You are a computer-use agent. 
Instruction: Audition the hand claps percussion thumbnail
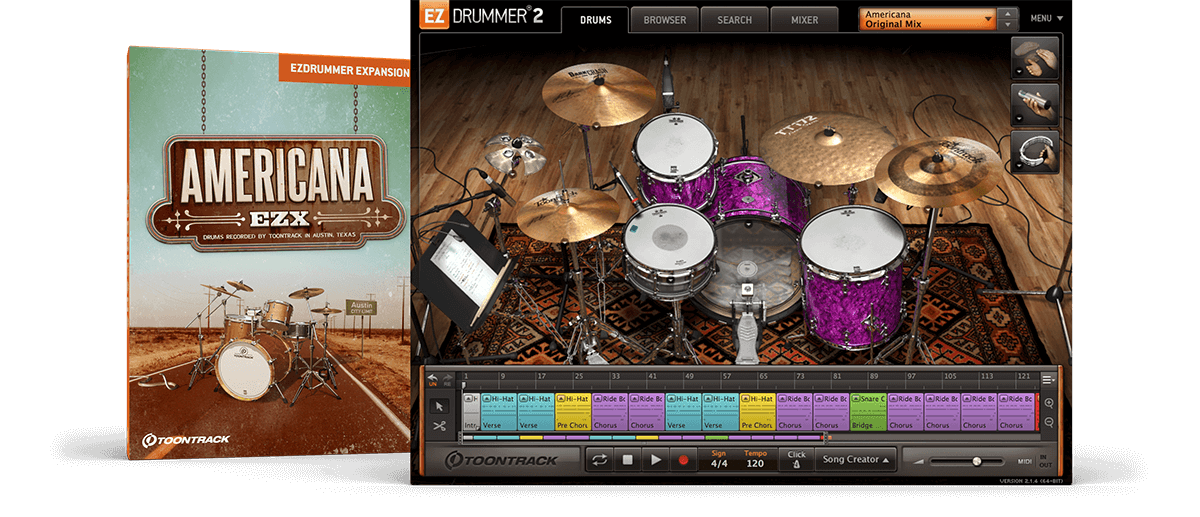click(1036, 59)
